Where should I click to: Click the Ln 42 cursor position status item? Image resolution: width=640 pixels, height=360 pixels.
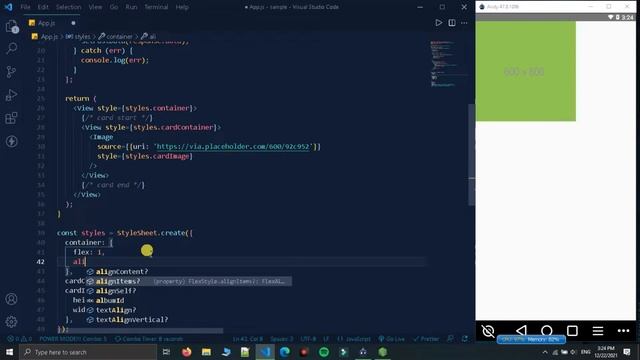pos(247,339)
